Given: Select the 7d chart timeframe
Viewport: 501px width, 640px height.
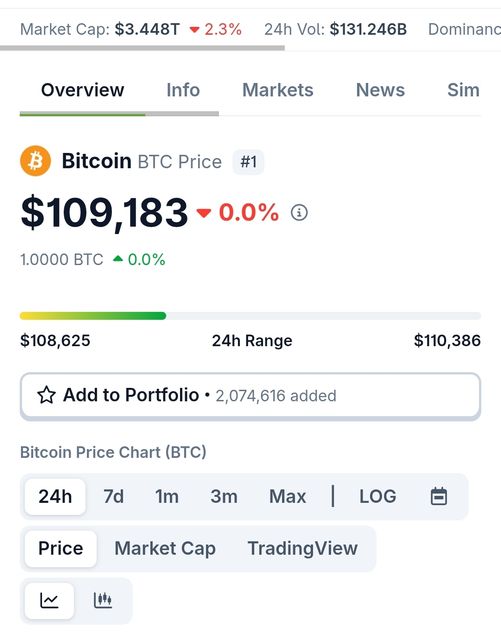Looking at the screenshot, I should tap(114, 497).
